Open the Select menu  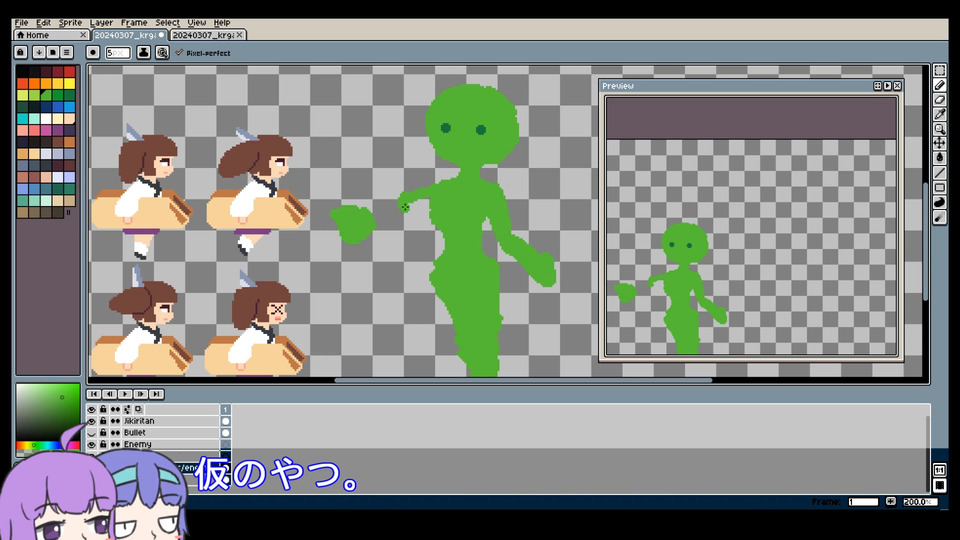[167, 23]
